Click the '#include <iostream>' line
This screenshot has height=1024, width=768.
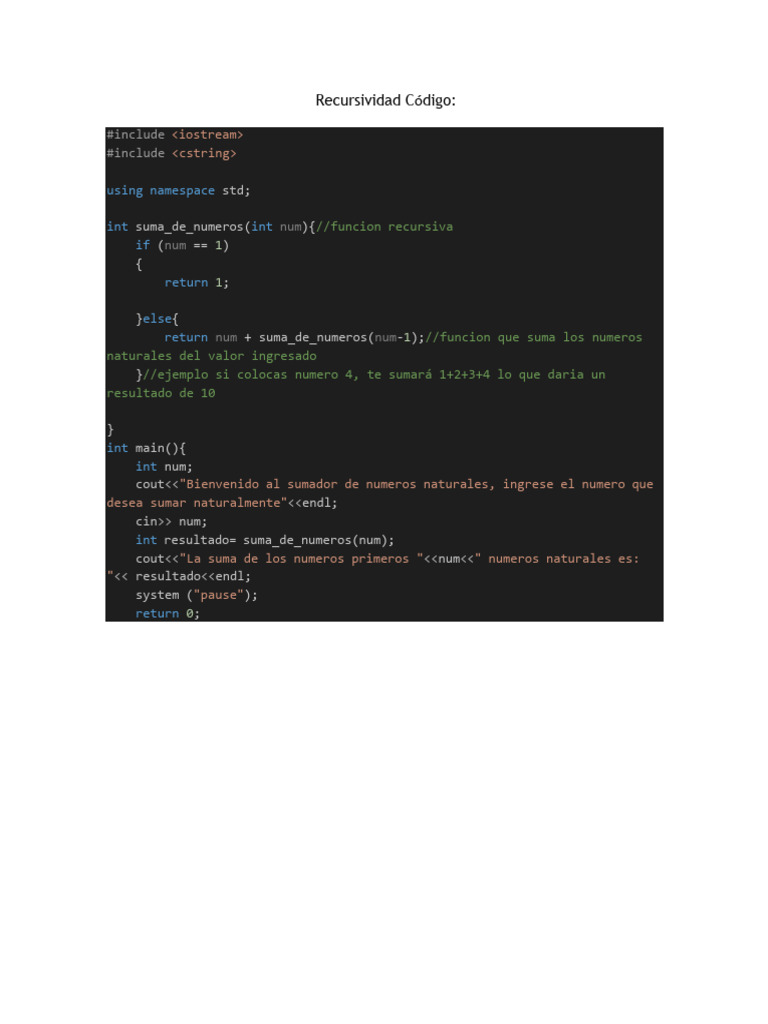(175, 135)
